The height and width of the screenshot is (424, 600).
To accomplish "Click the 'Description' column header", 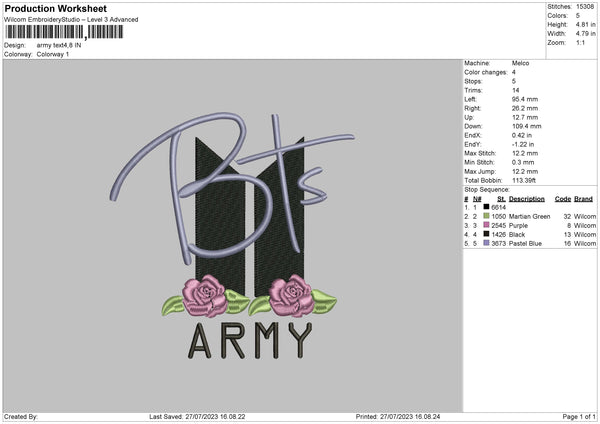I will point(527,199).
